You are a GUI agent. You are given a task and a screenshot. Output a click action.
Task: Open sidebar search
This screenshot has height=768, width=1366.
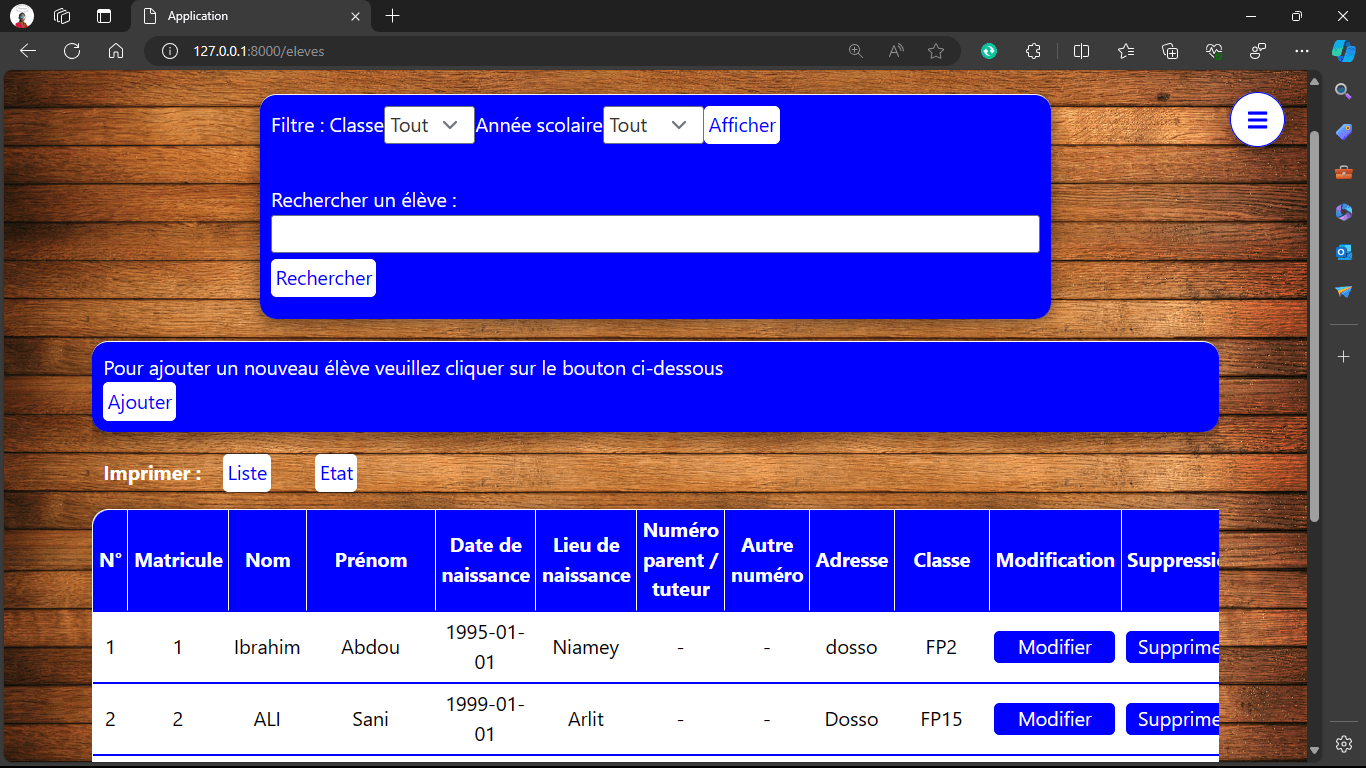tap(1344, 91)
